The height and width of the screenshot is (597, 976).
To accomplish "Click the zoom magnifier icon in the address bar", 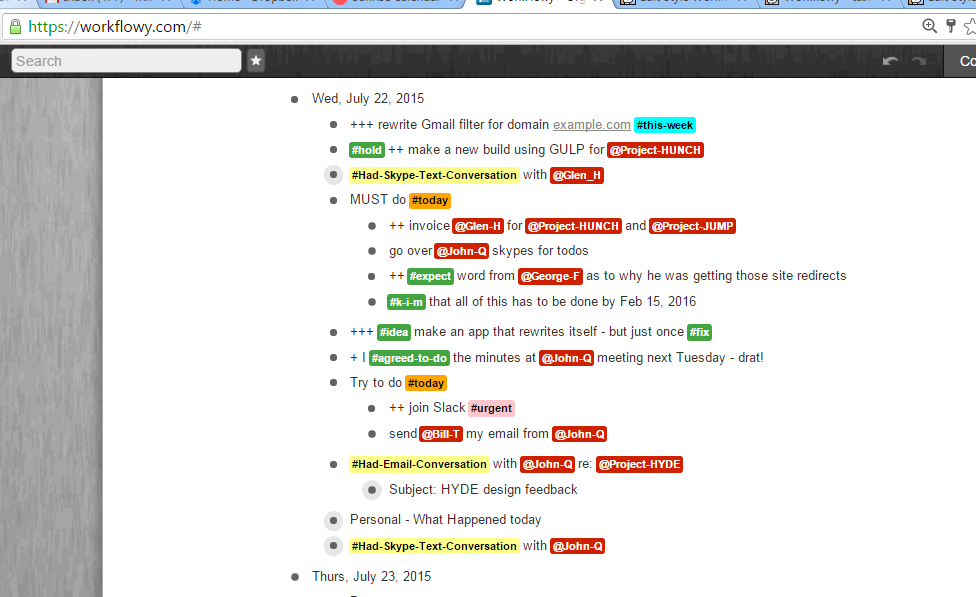I will tap(929, 26).
